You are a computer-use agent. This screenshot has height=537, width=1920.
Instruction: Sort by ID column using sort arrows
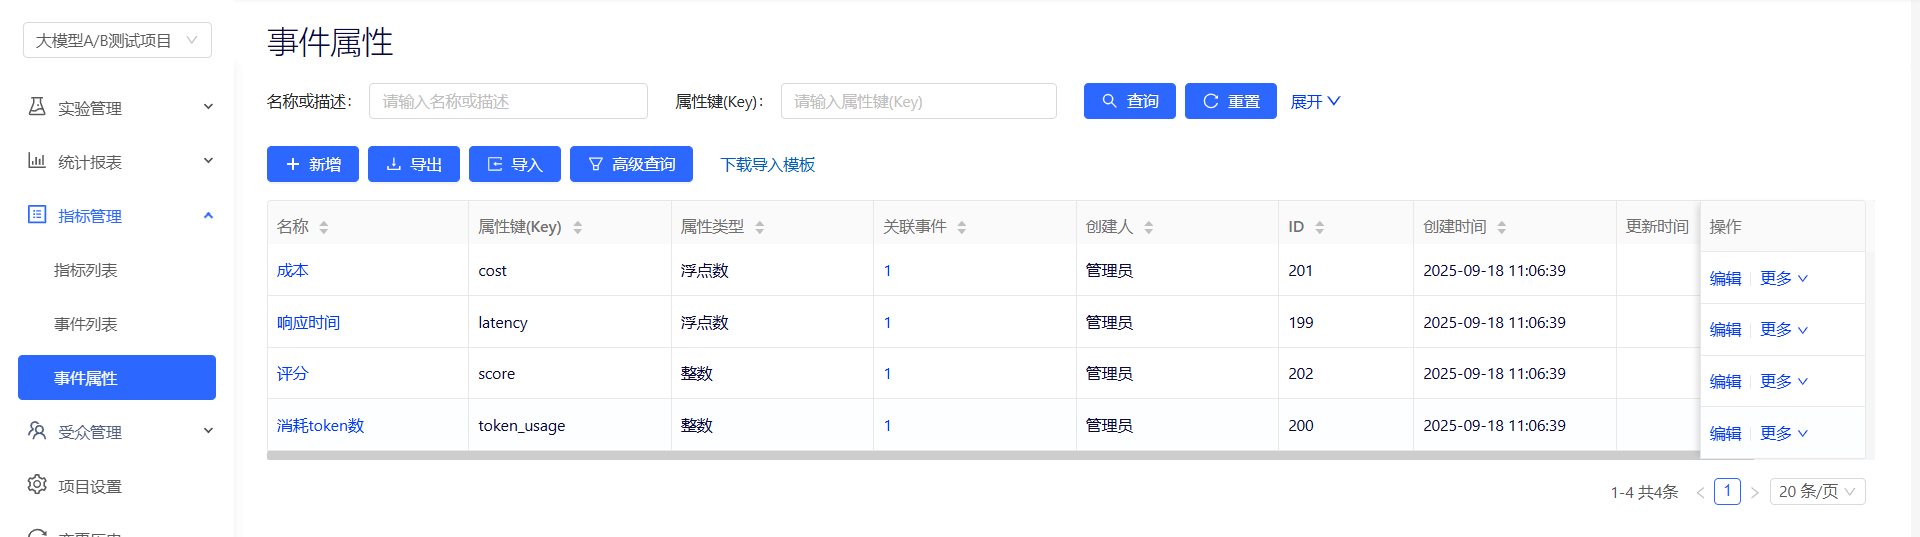(x=1320, y=228)
